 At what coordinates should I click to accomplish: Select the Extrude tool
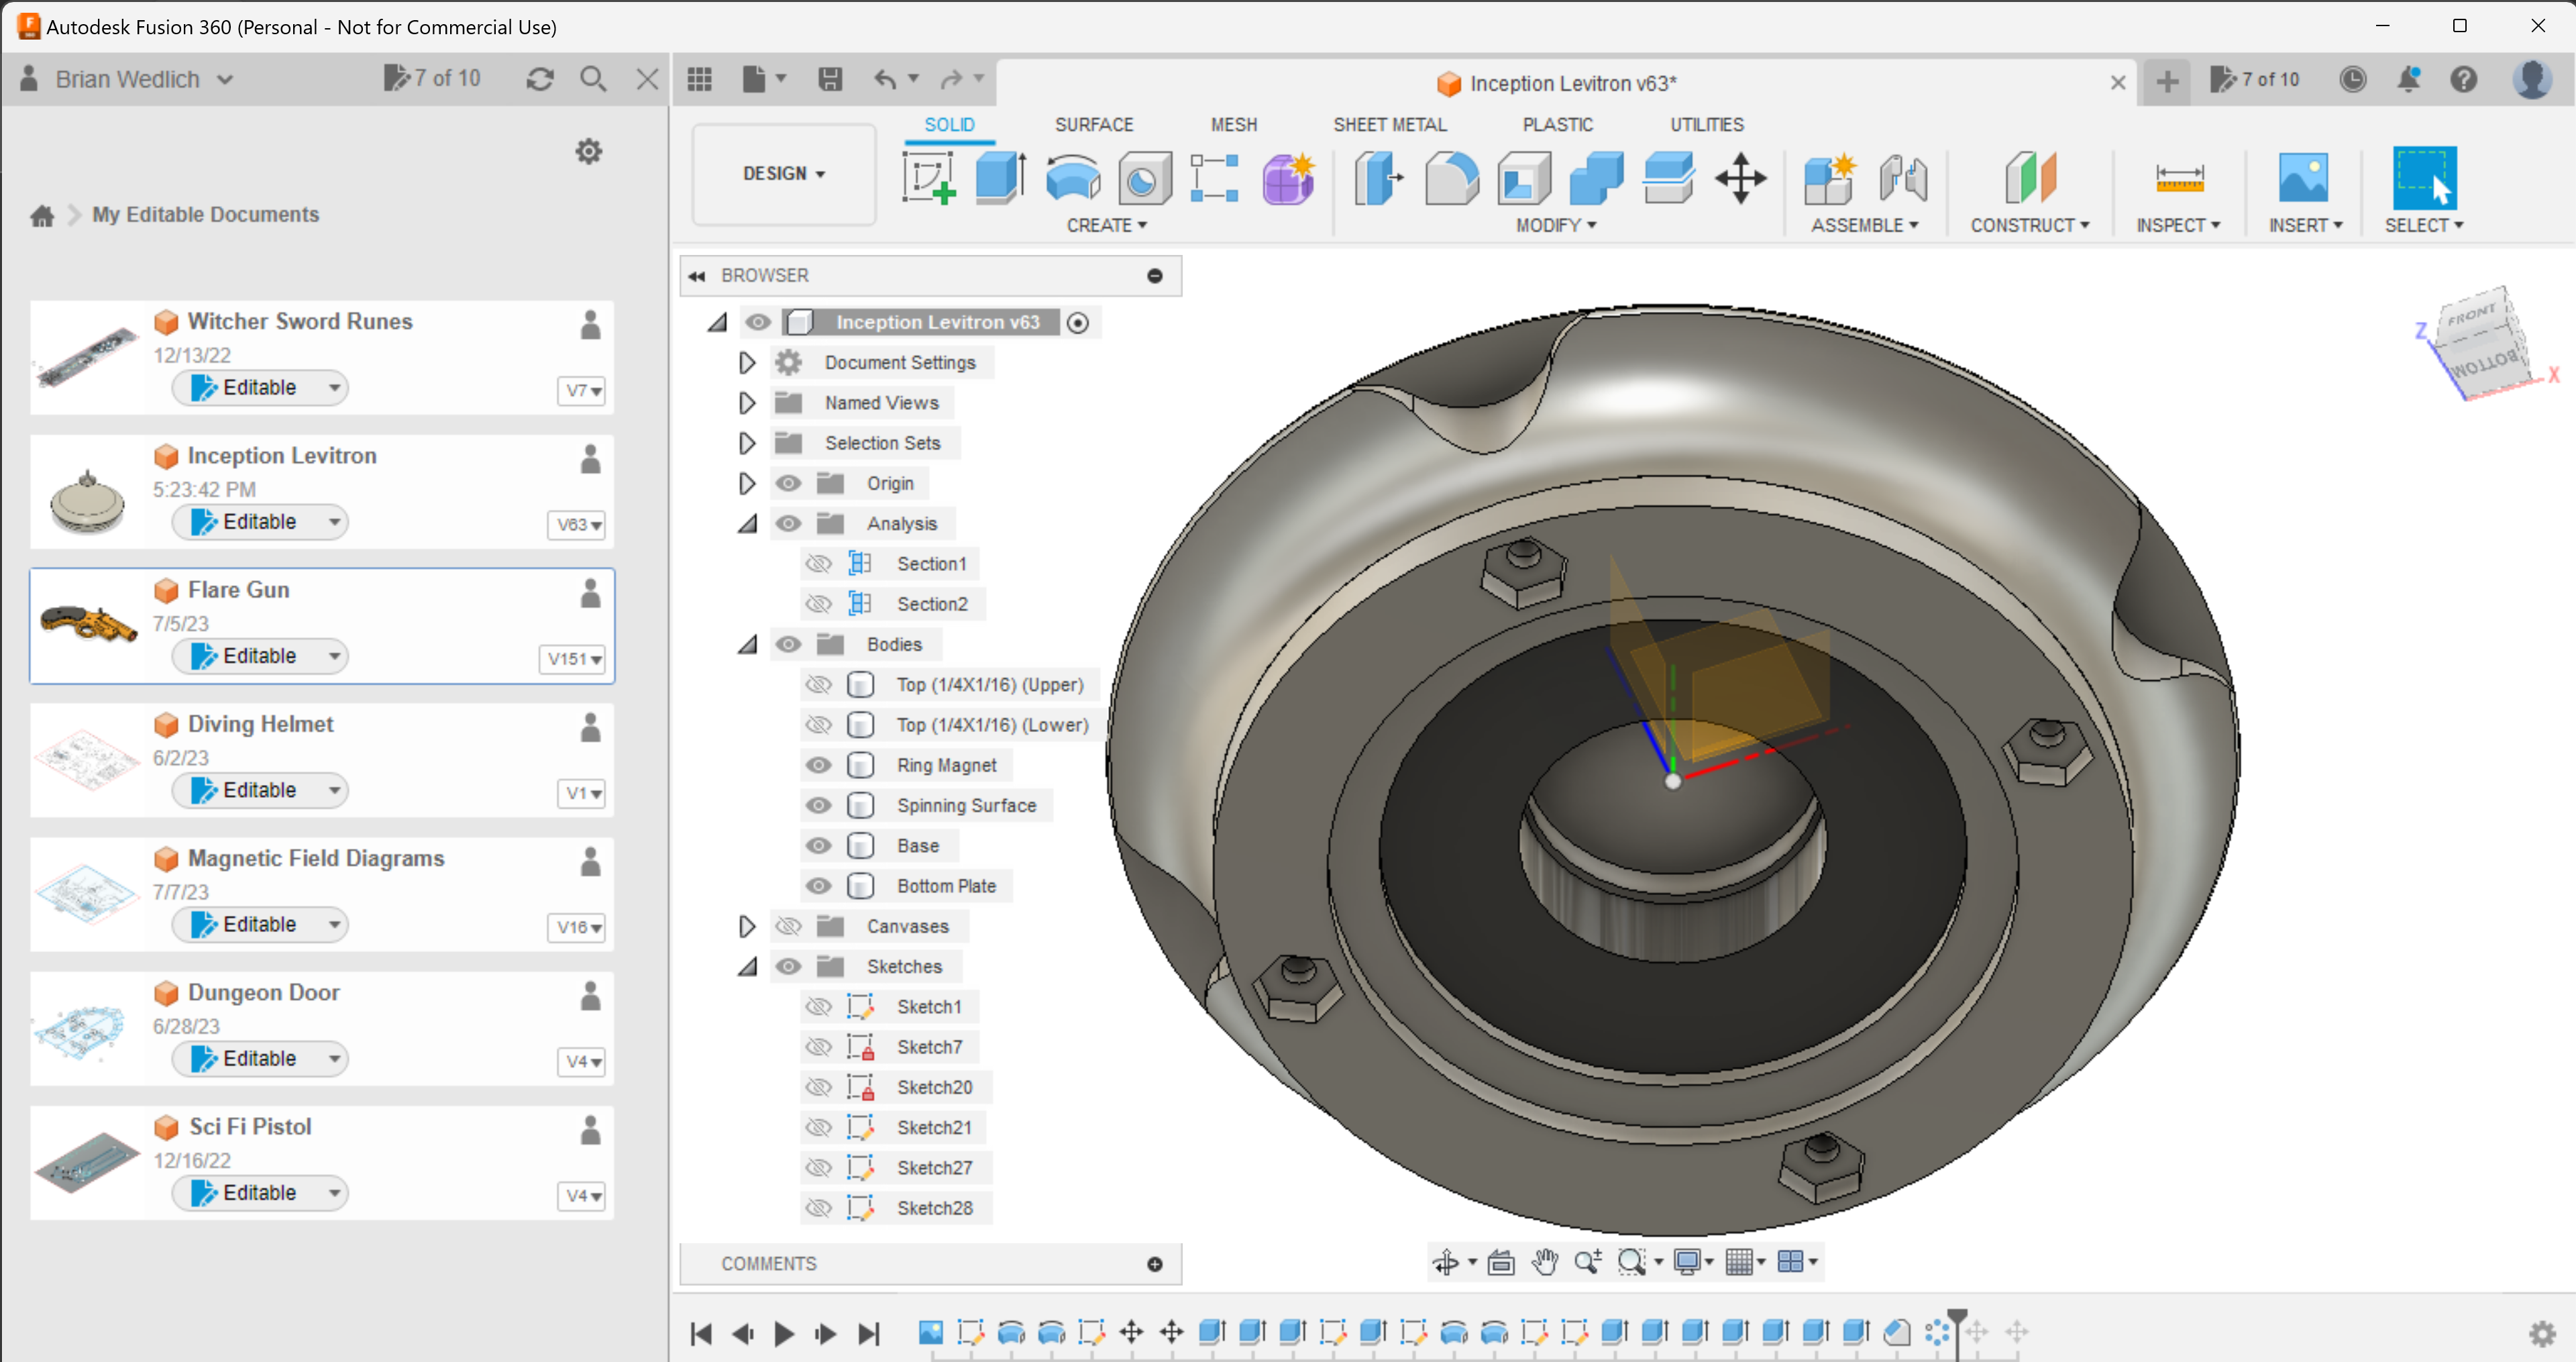[x=999, y=178]
